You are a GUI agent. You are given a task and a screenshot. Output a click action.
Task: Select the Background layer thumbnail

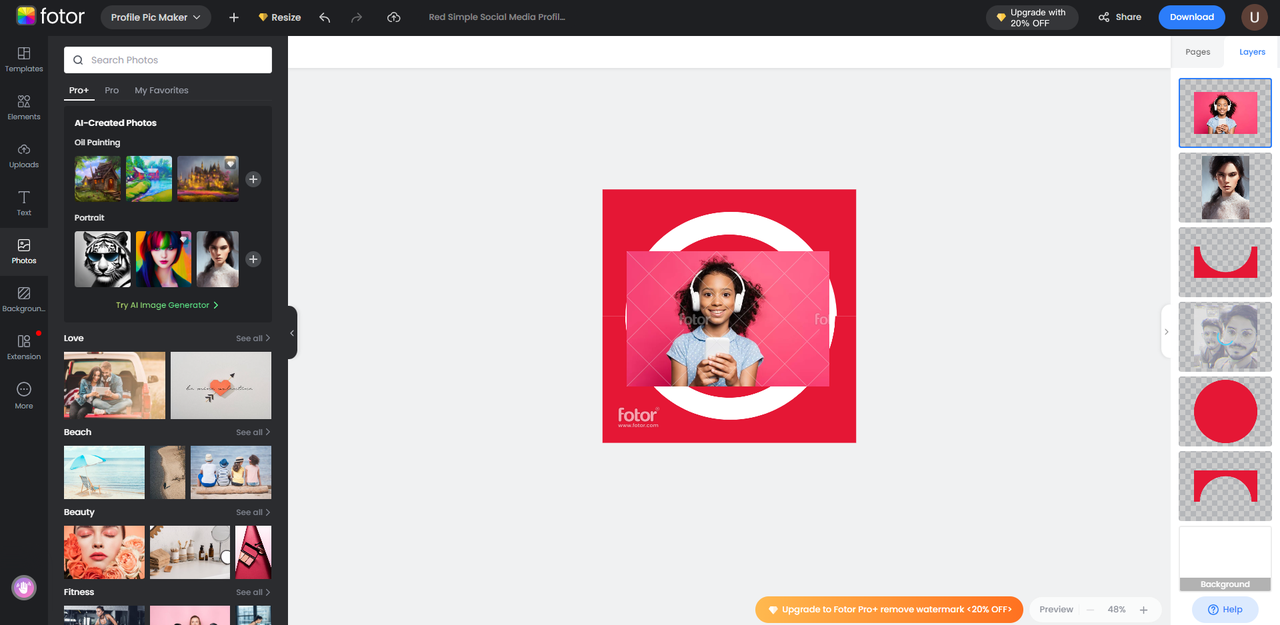click(x=1225, y=559)
